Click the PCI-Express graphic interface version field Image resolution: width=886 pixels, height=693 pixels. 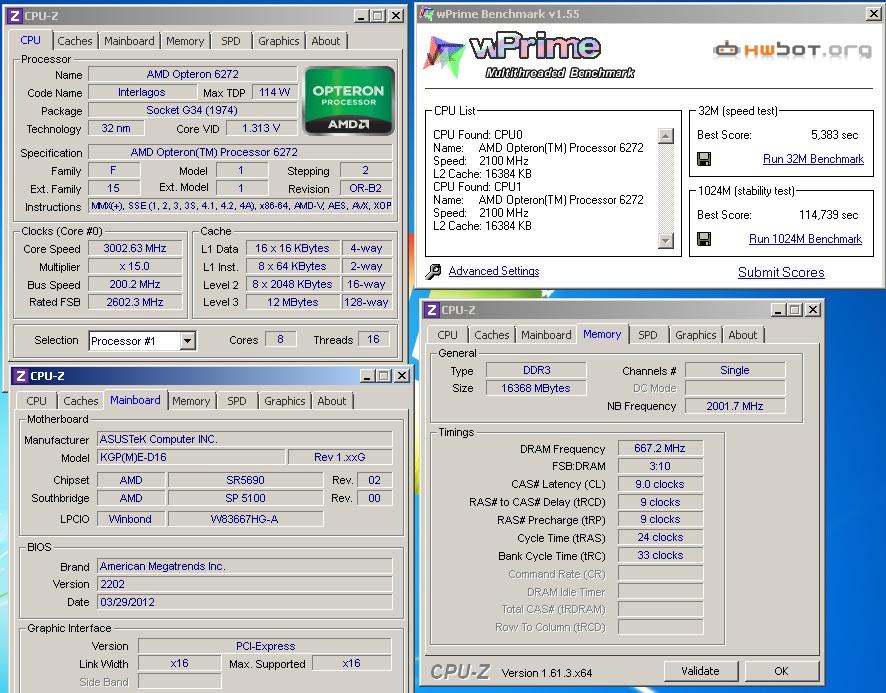pyautogui.click(x=265, y=646)
